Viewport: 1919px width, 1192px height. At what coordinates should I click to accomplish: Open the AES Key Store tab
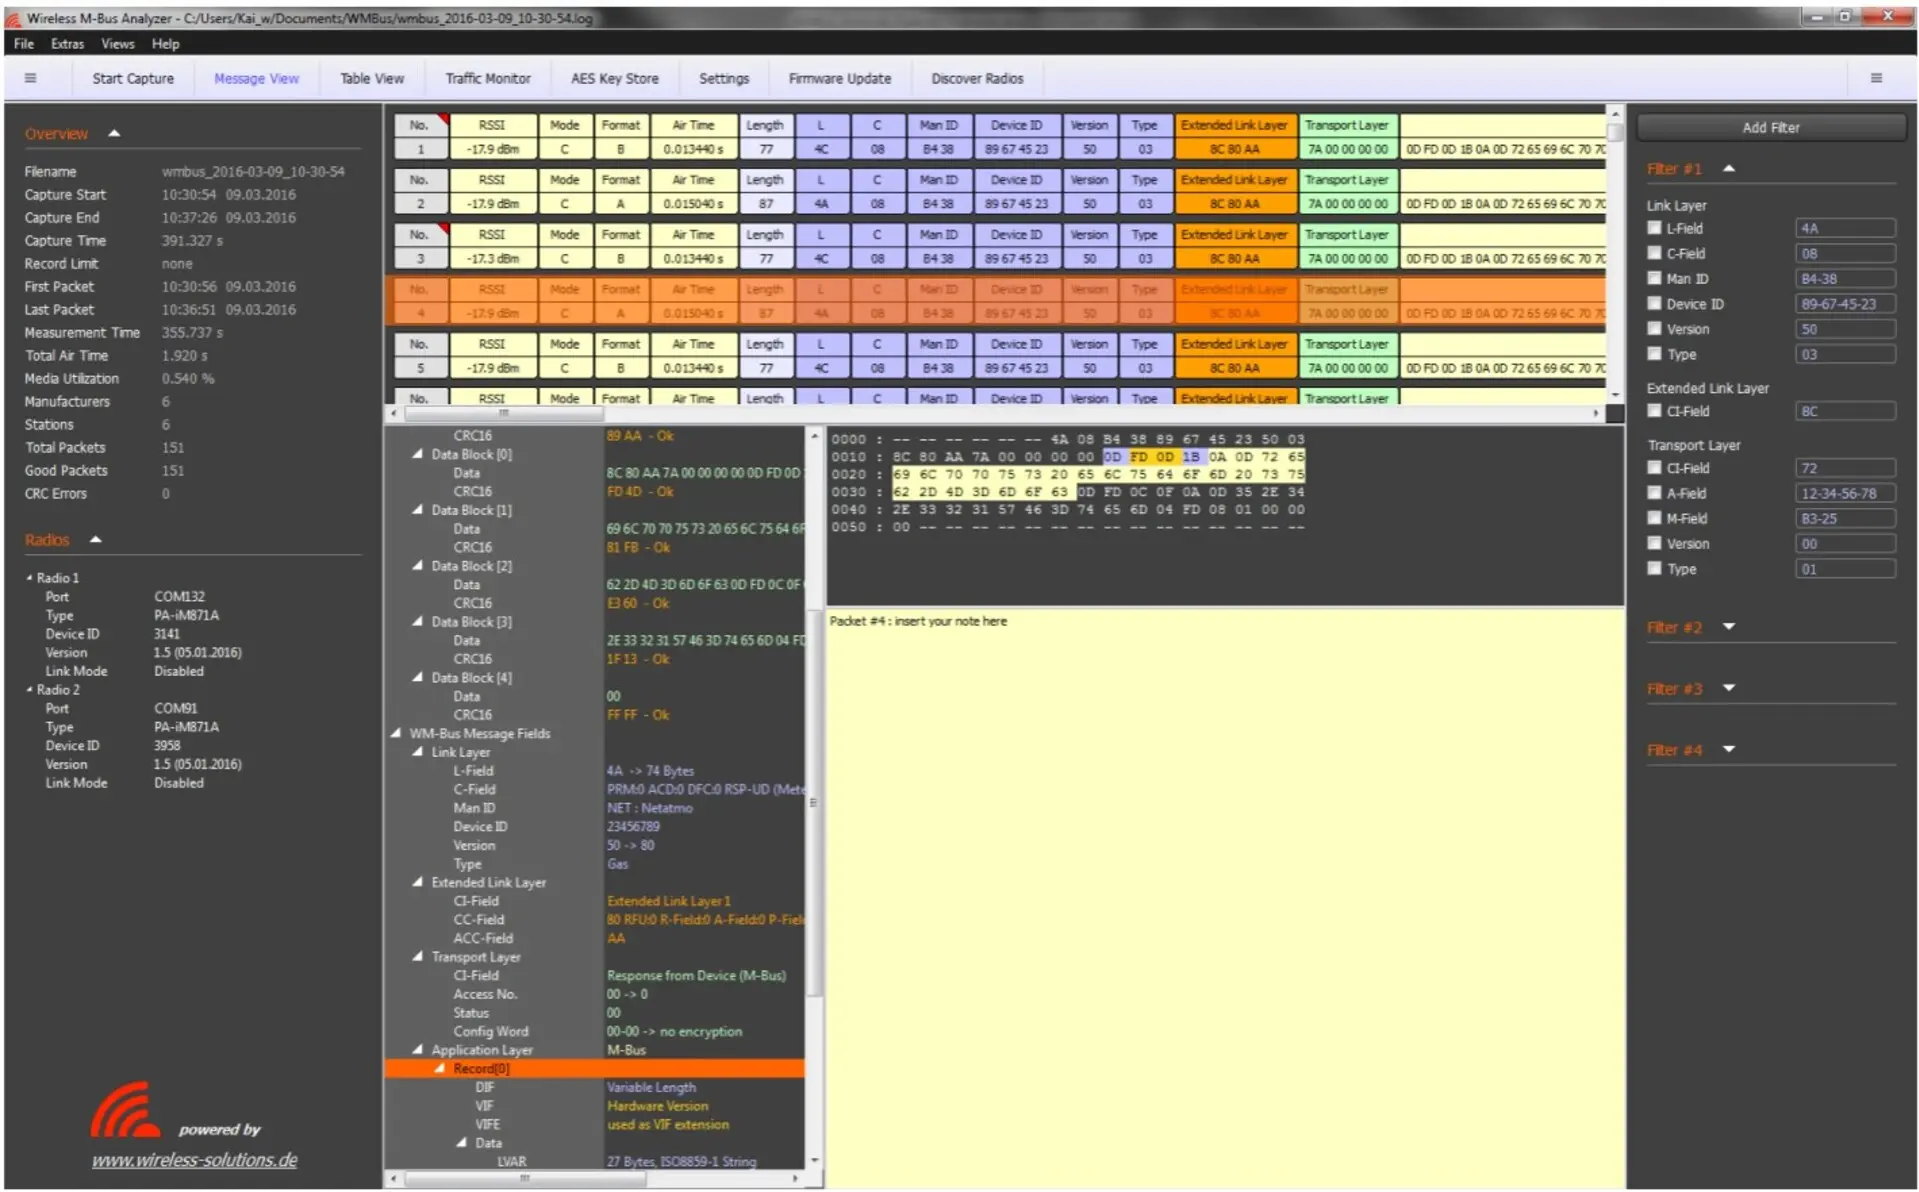(614, 78)
